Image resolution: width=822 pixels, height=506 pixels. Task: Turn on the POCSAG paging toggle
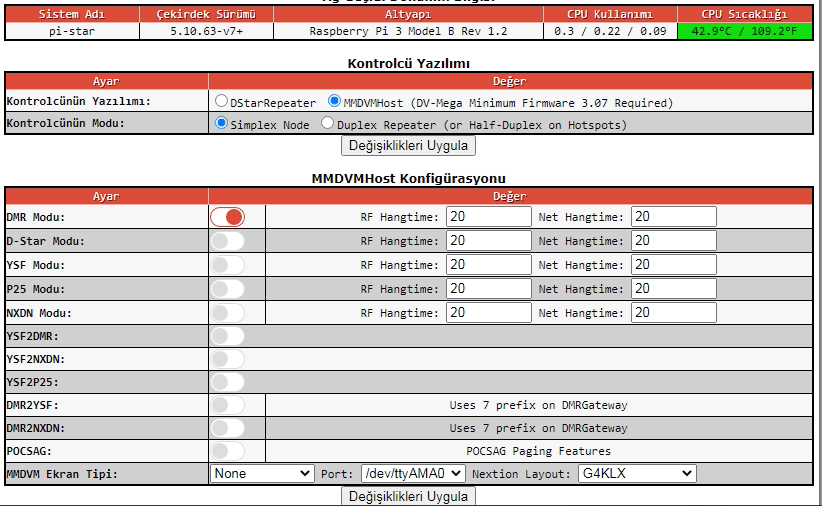click(x=227, y=451)
